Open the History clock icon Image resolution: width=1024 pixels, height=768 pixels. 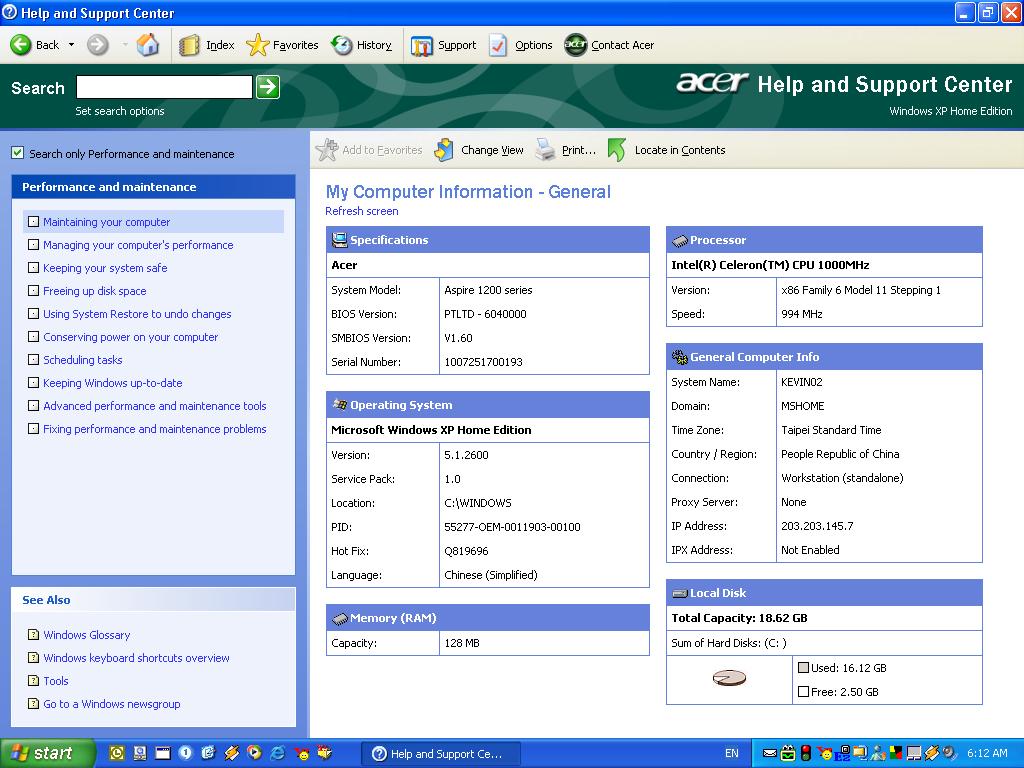[342, 45]
